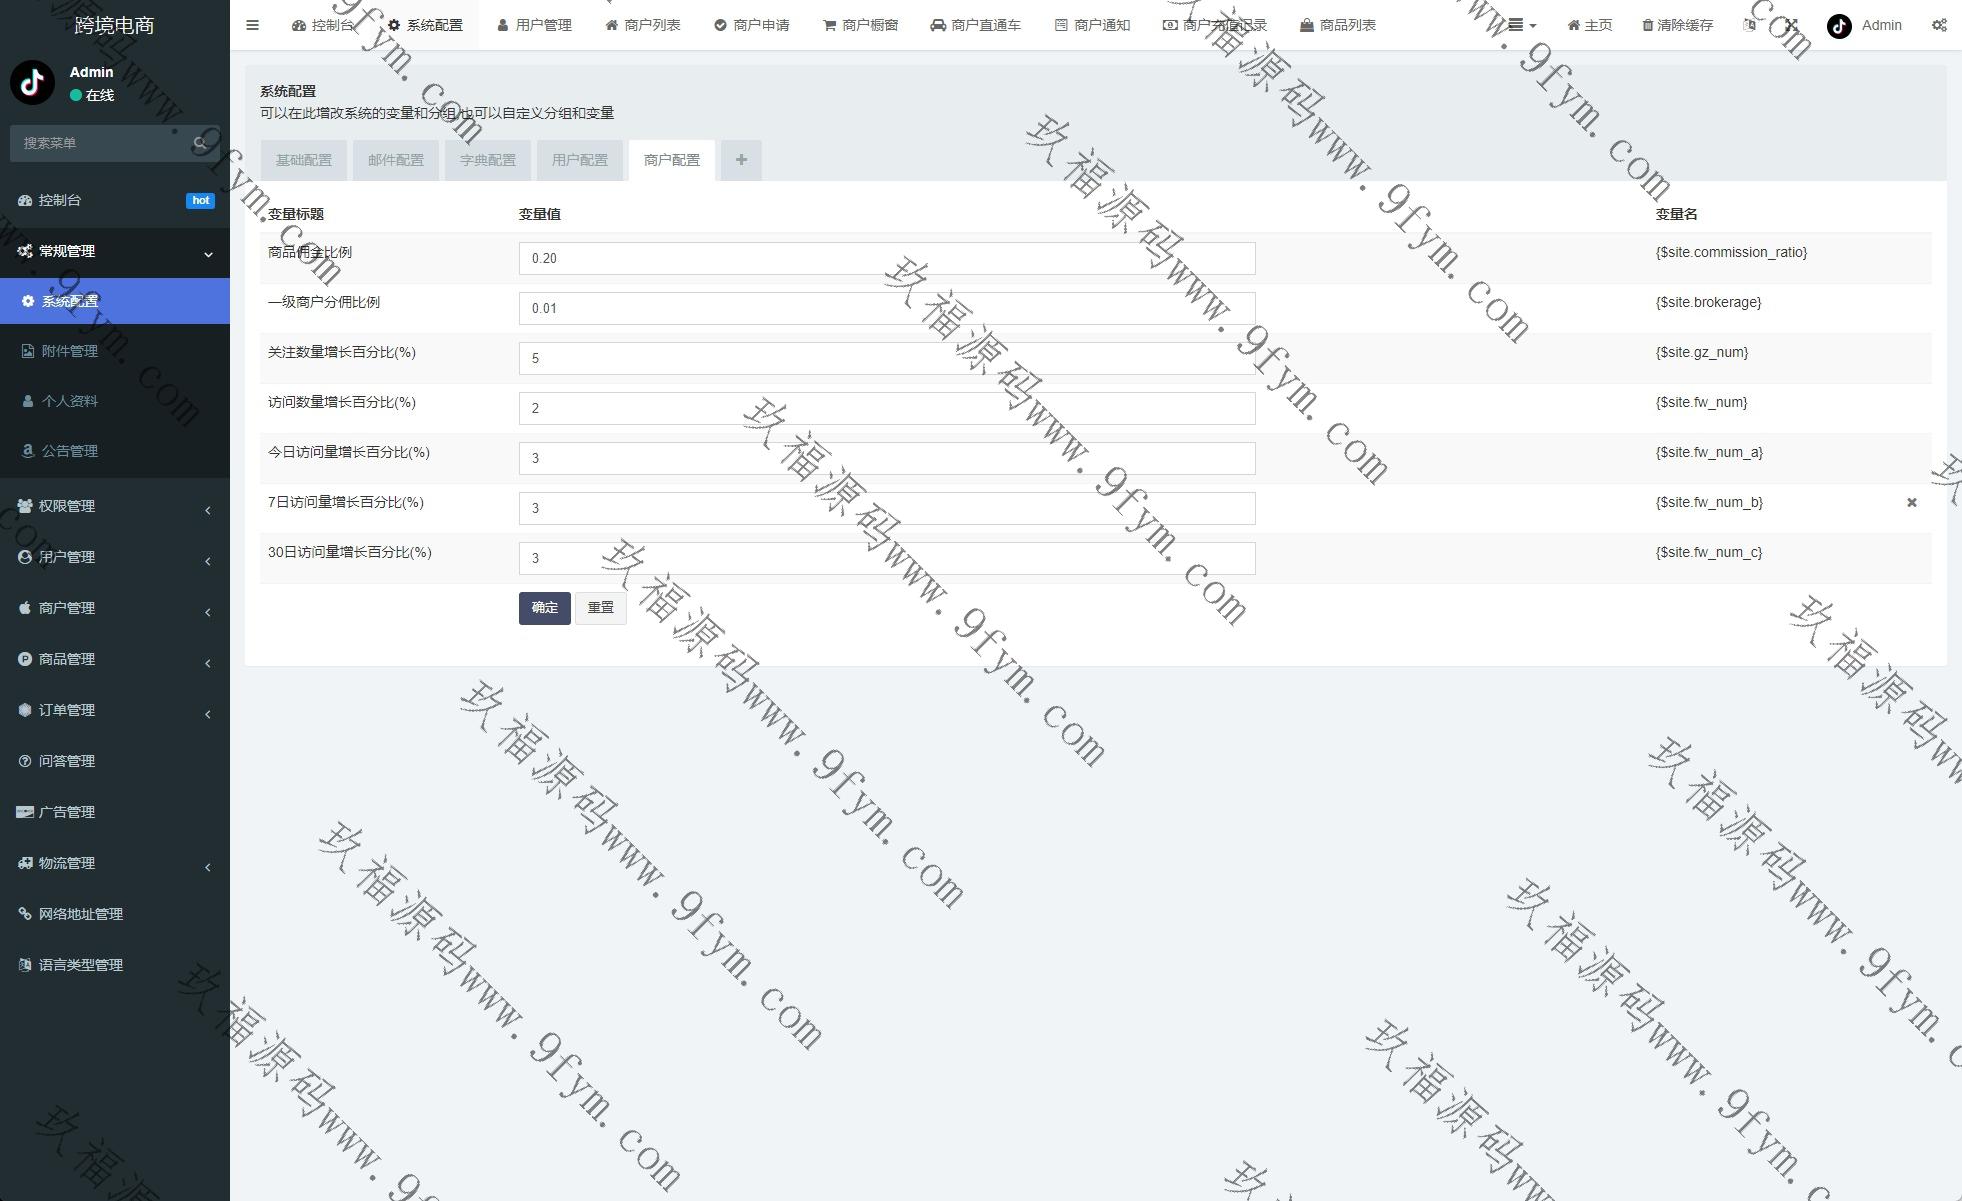
Task: Click the fullscreen toggle icon
Action: point(1791,25)
